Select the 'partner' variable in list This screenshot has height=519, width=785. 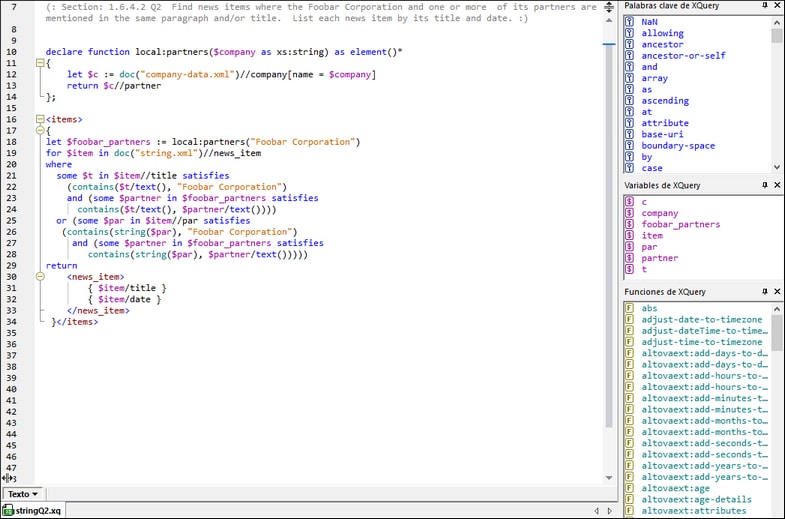(x=659, y=258)
